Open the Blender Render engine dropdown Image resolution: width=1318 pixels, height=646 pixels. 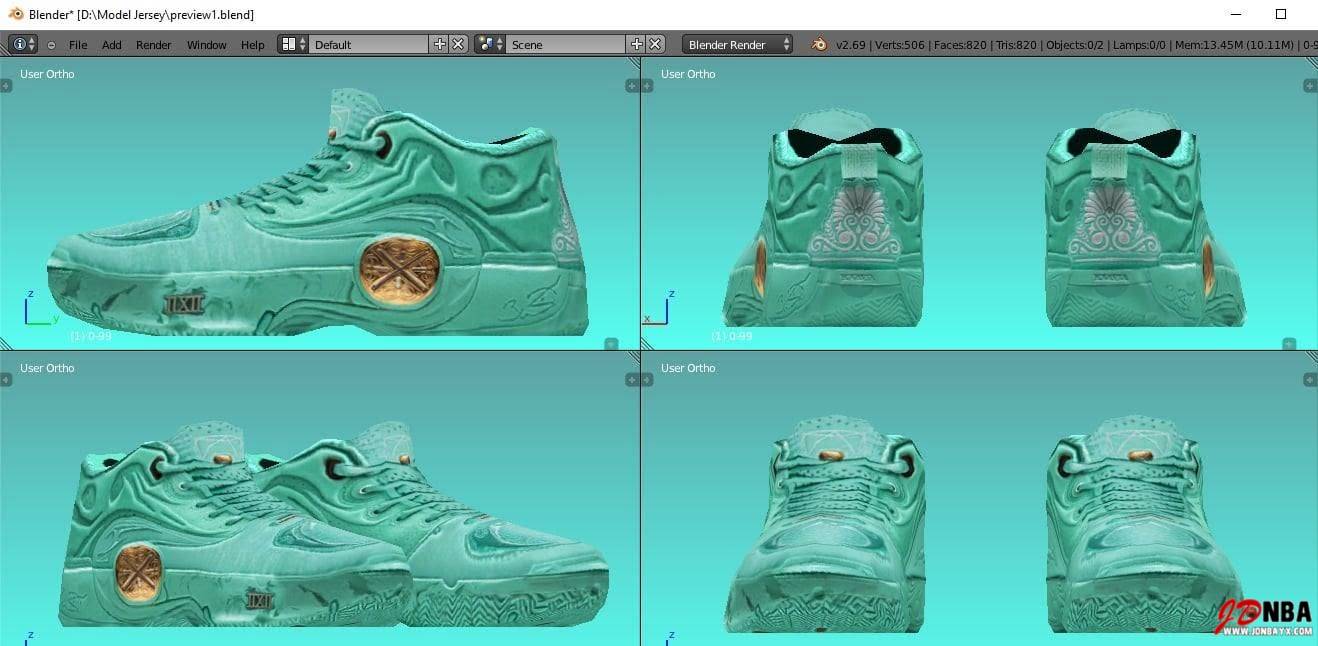click(737, 44)
